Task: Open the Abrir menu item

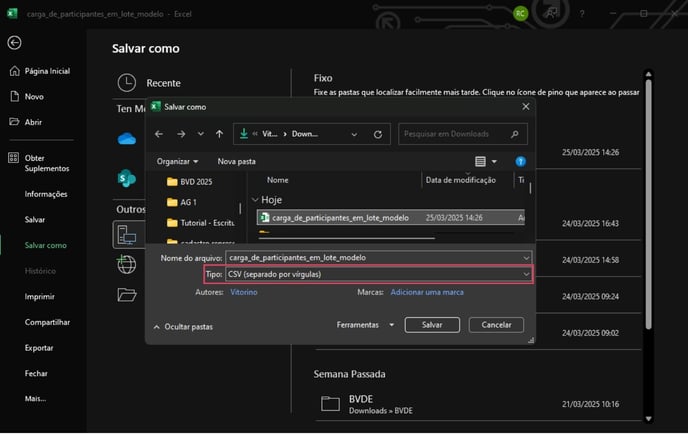Action: [x=26, y=122]
